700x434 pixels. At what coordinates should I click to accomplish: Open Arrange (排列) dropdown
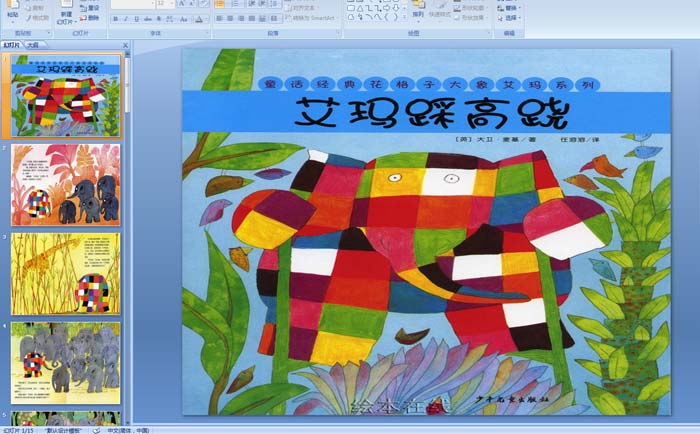418,10
